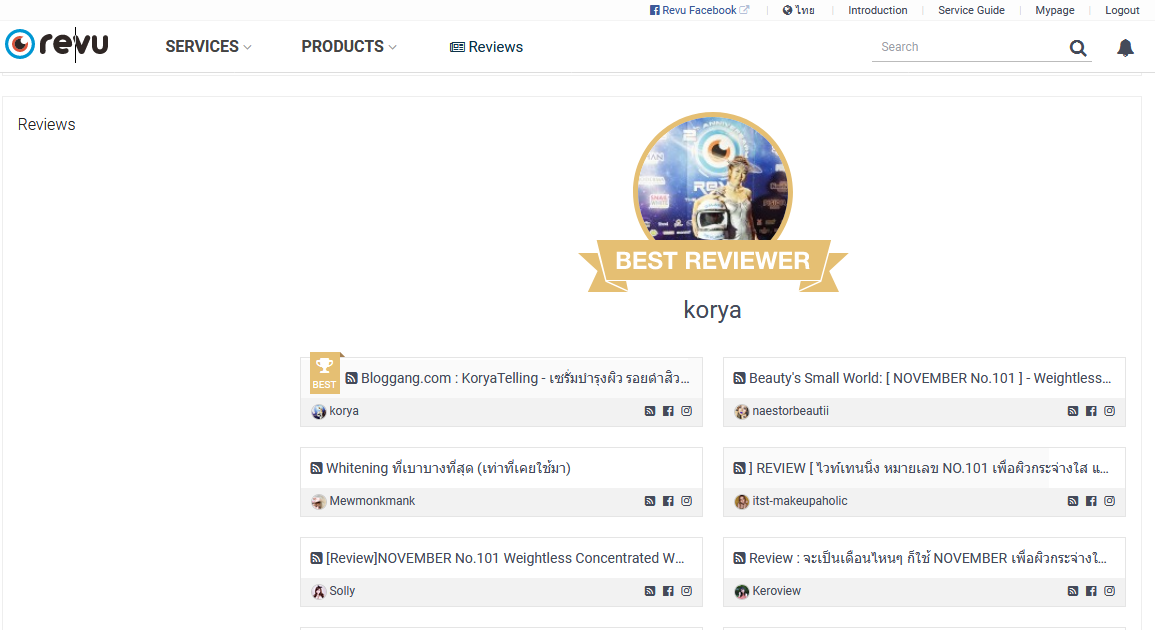Click the username Solly
Viewport: 1155px width, 630px height.
coord(342,591)
